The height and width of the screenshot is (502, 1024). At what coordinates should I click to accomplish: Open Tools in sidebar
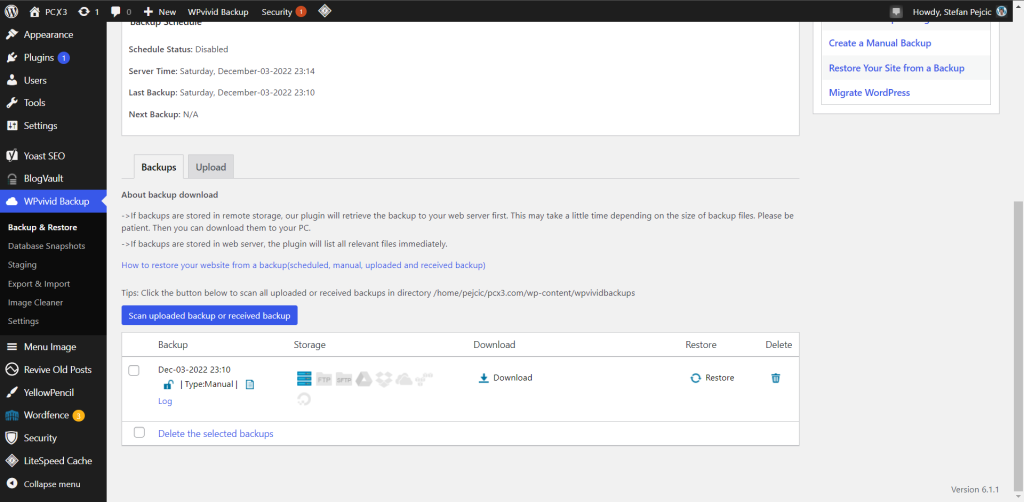point(53,102)
